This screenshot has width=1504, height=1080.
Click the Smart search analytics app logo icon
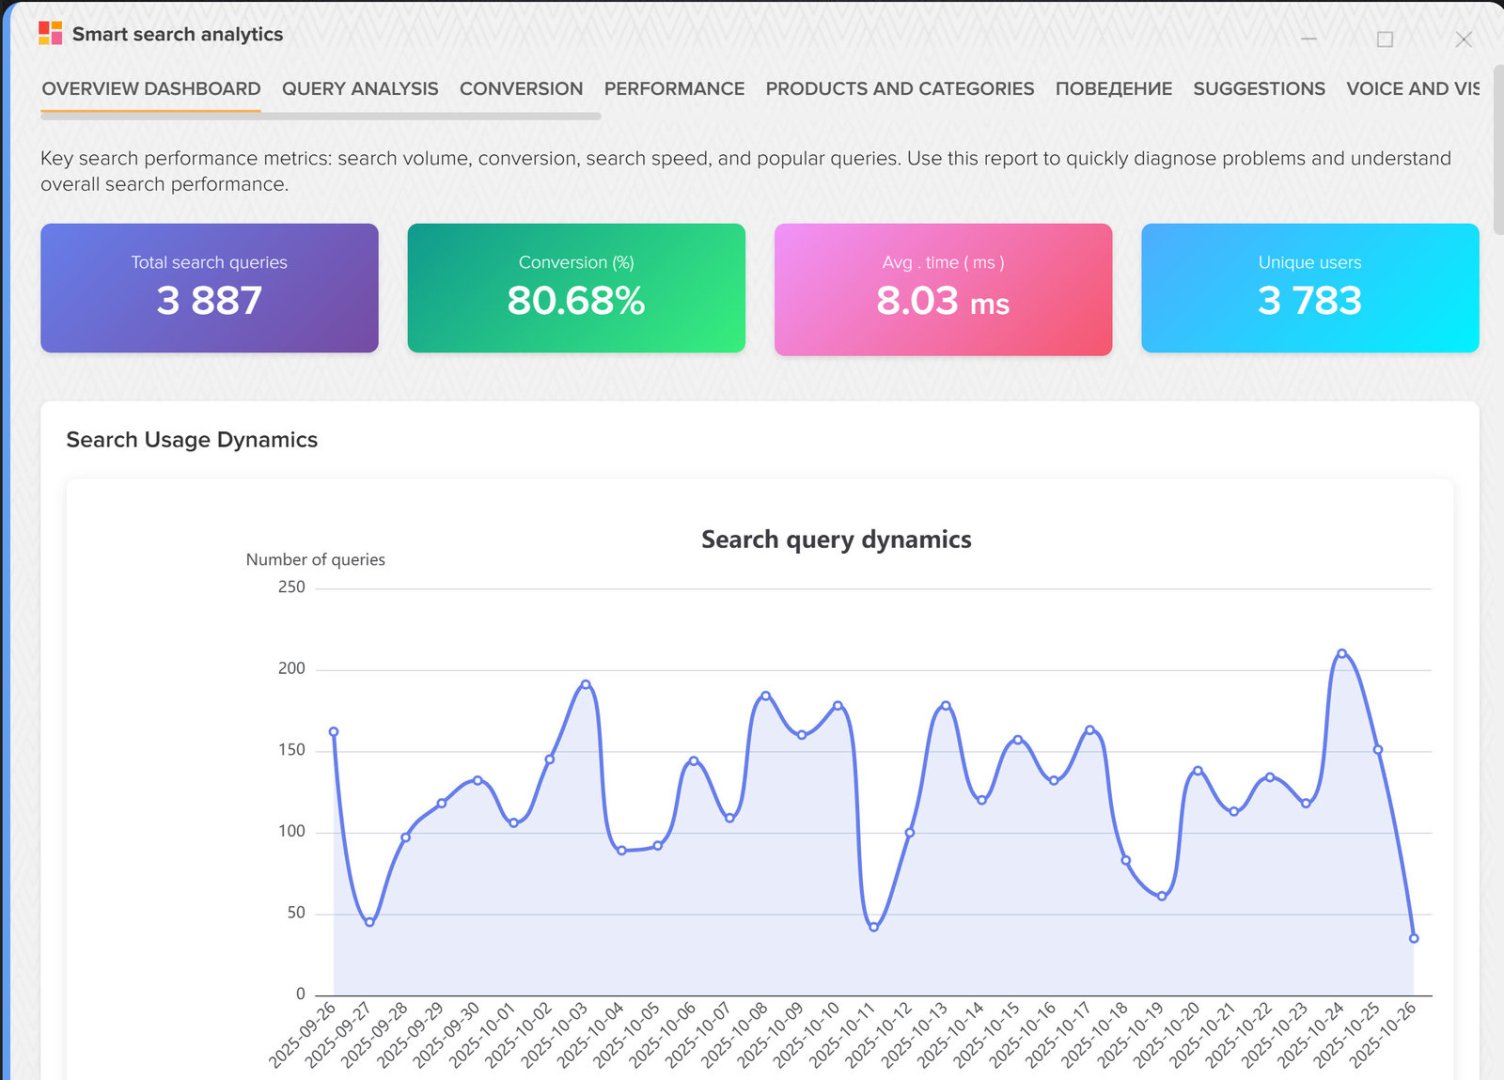pyautogui.click(x=50, y=33)
